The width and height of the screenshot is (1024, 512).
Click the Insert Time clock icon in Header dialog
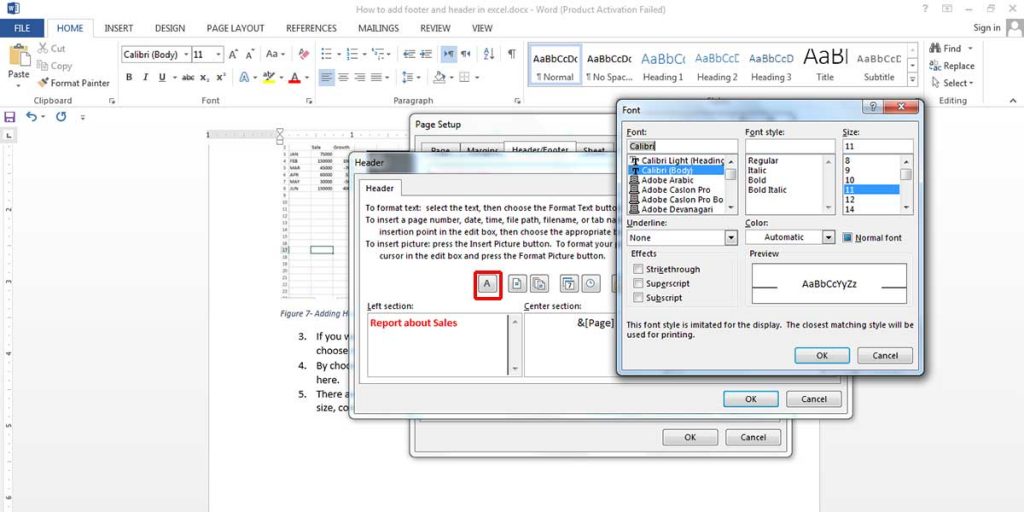(x=591, y=284)
